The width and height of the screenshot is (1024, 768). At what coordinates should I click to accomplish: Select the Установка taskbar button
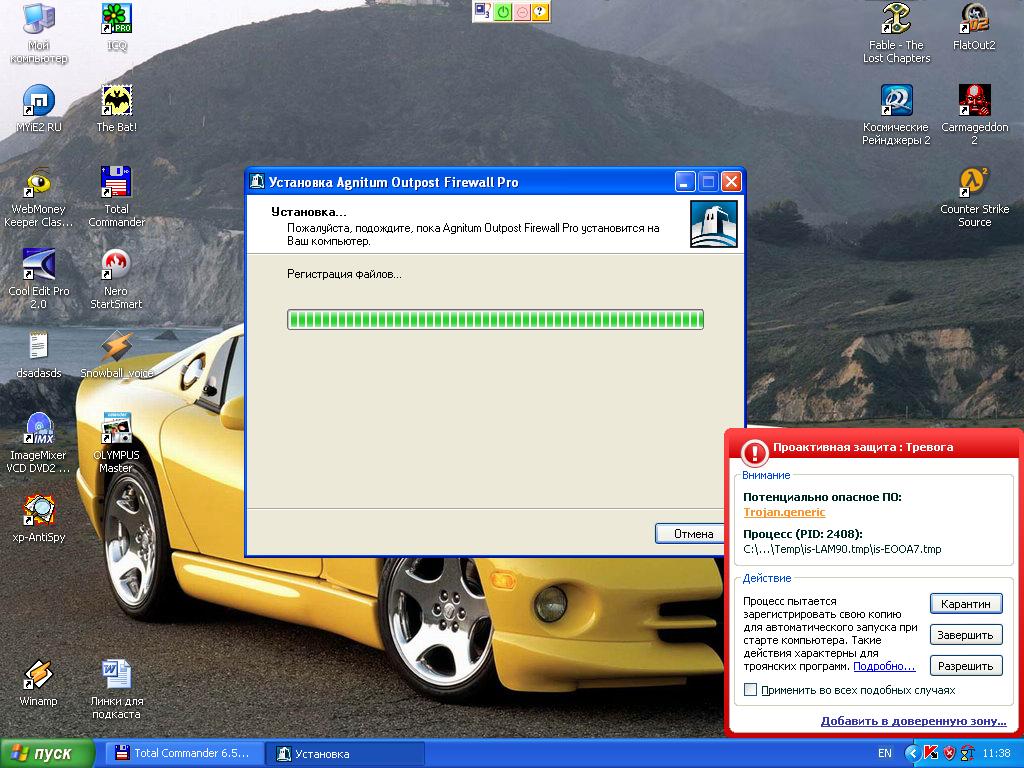[x=346, y=754]
